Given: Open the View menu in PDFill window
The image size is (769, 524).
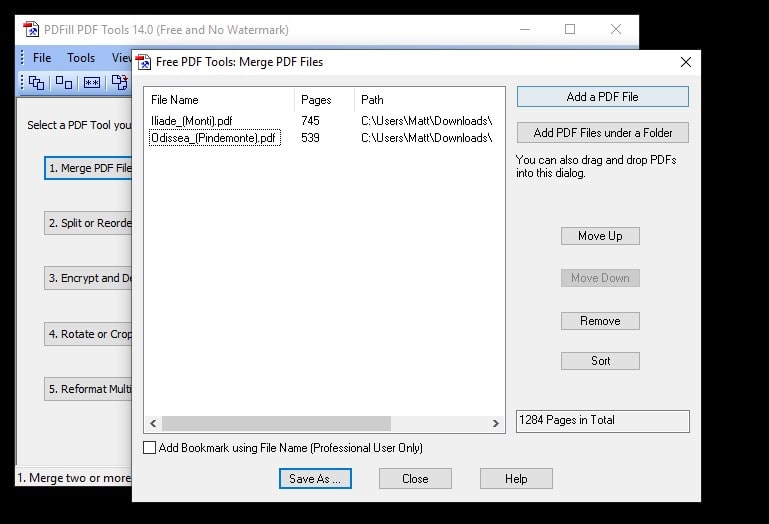Looking at the screenshot, I should (x=121, y=58).
